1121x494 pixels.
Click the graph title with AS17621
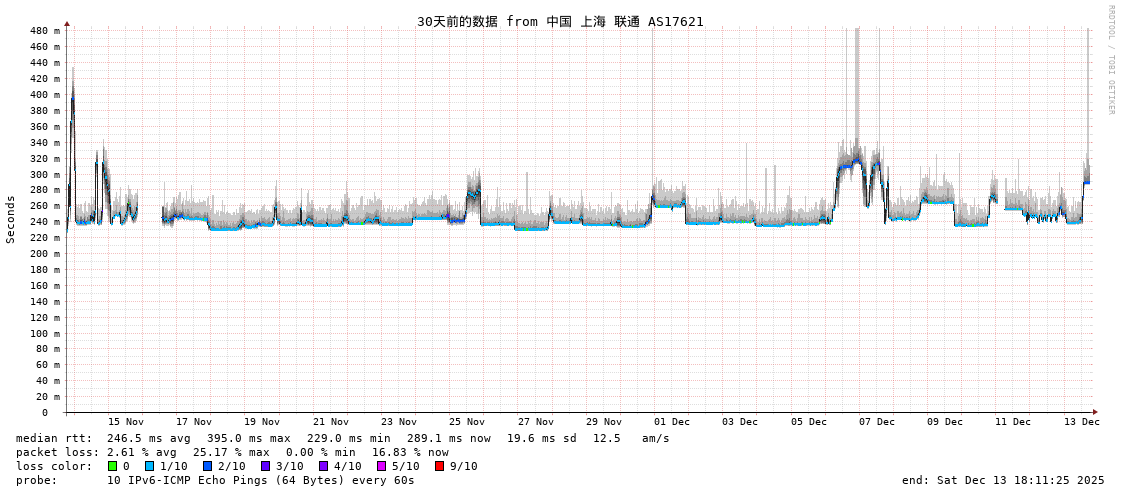pos(560,21)
